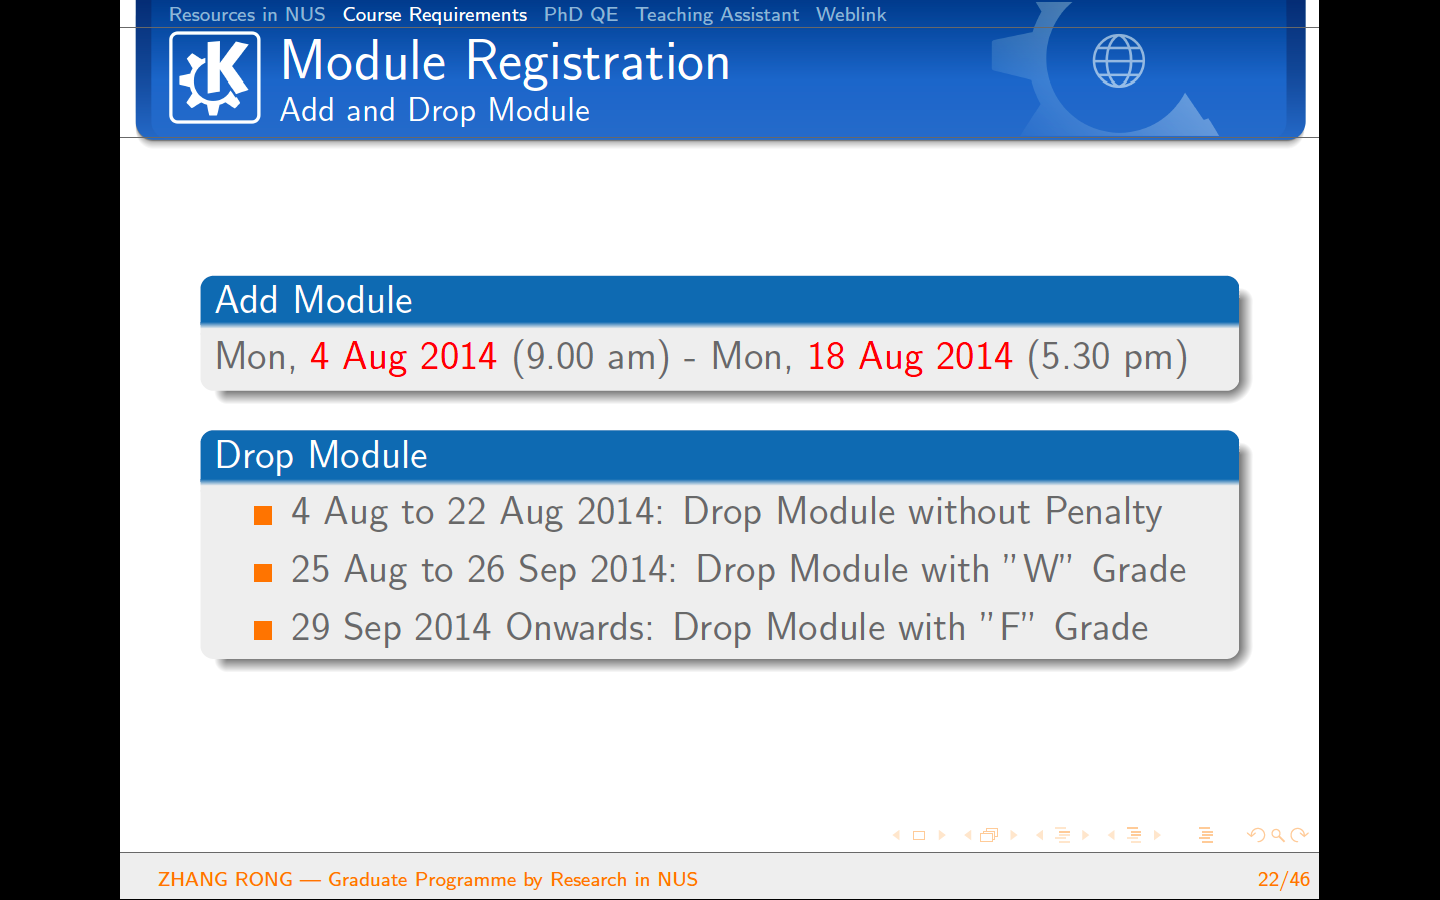Open the Teaching Assistant section

(x=717, y=15)
